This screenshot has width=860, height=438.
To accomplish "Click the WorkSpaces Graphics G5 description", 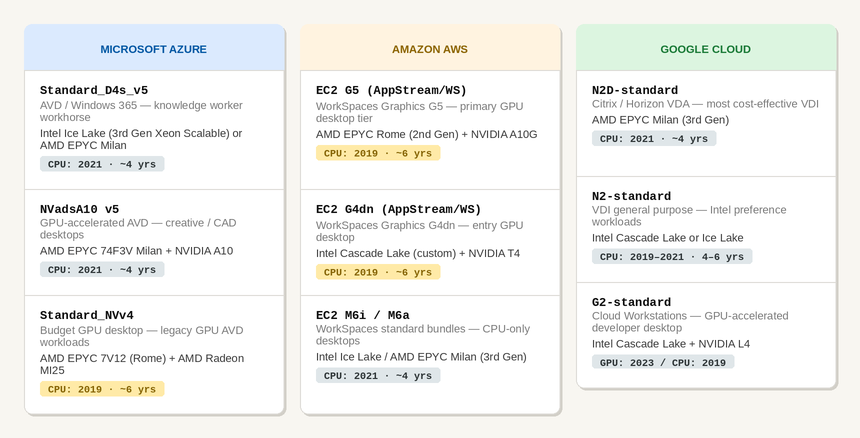I will pyautogui.click(x=420, y=112).
